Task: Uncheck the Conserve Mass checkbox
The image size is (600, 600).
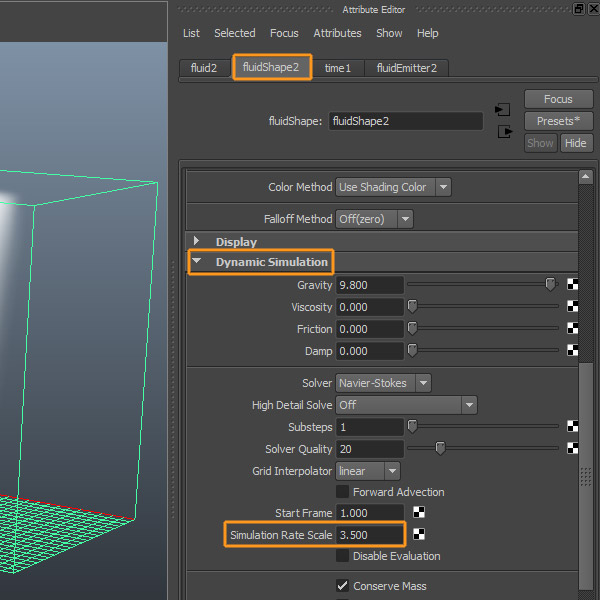Action: tap(342, 585)
